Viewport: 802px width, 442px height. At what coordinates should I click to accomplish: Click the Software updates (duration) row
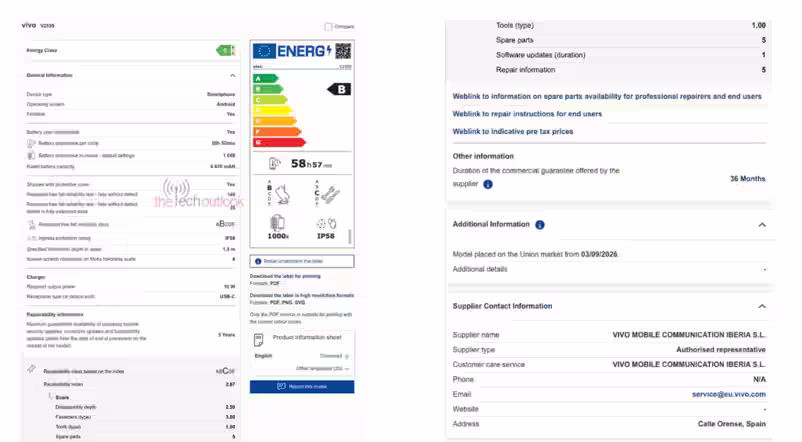[631, 55]
